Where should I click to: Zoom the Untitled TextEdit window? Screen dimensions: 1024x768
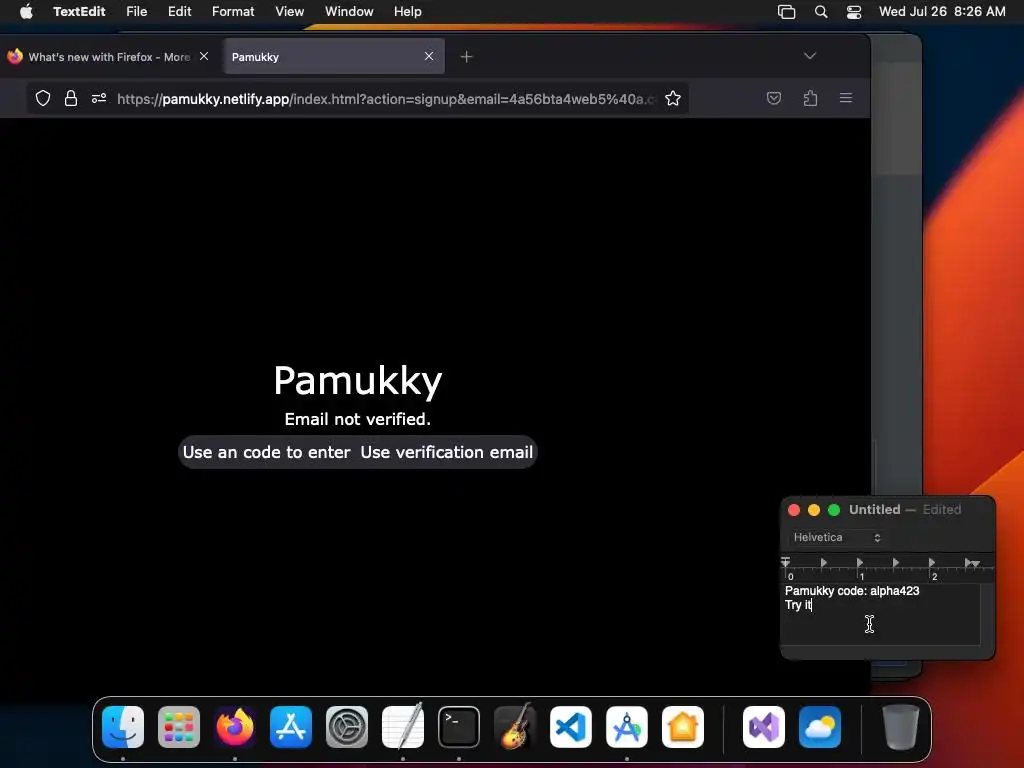click(x=834, y=510)
